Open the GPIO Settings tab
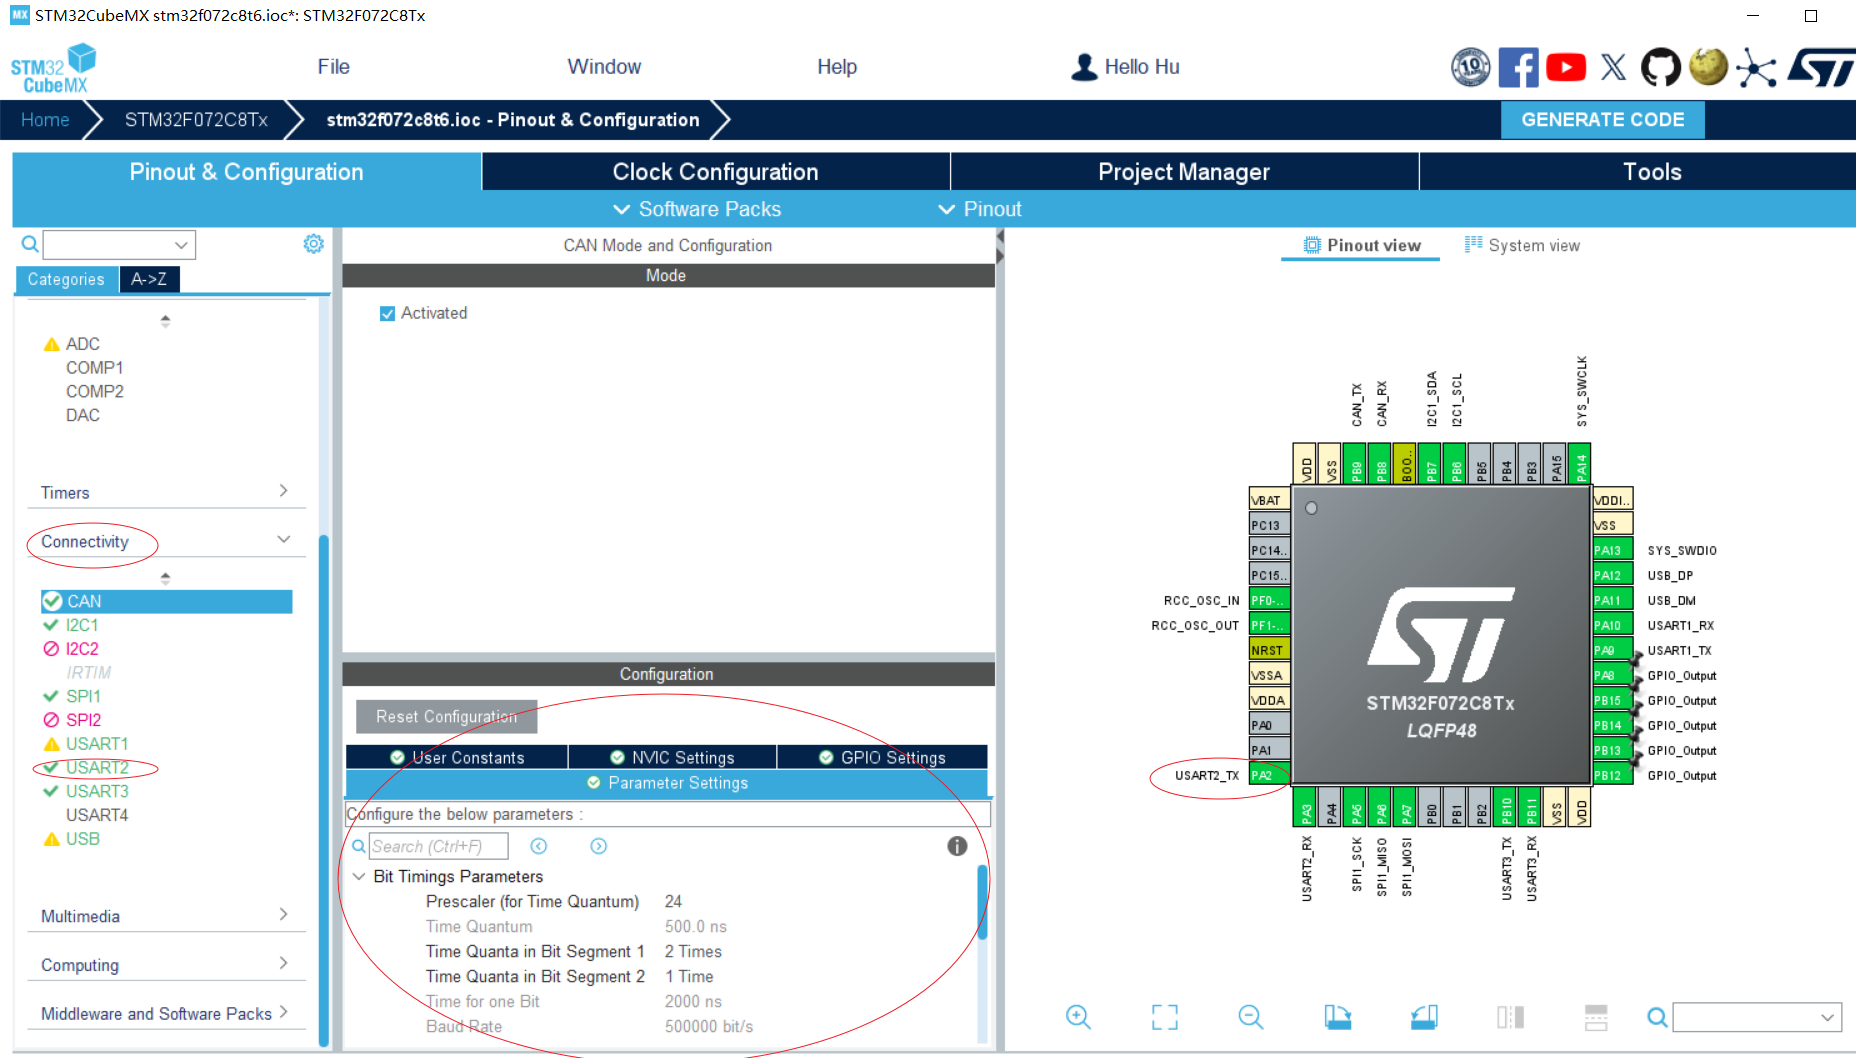The height and width of the screenshot is (1058, 1856). click(x=882, y=757)
